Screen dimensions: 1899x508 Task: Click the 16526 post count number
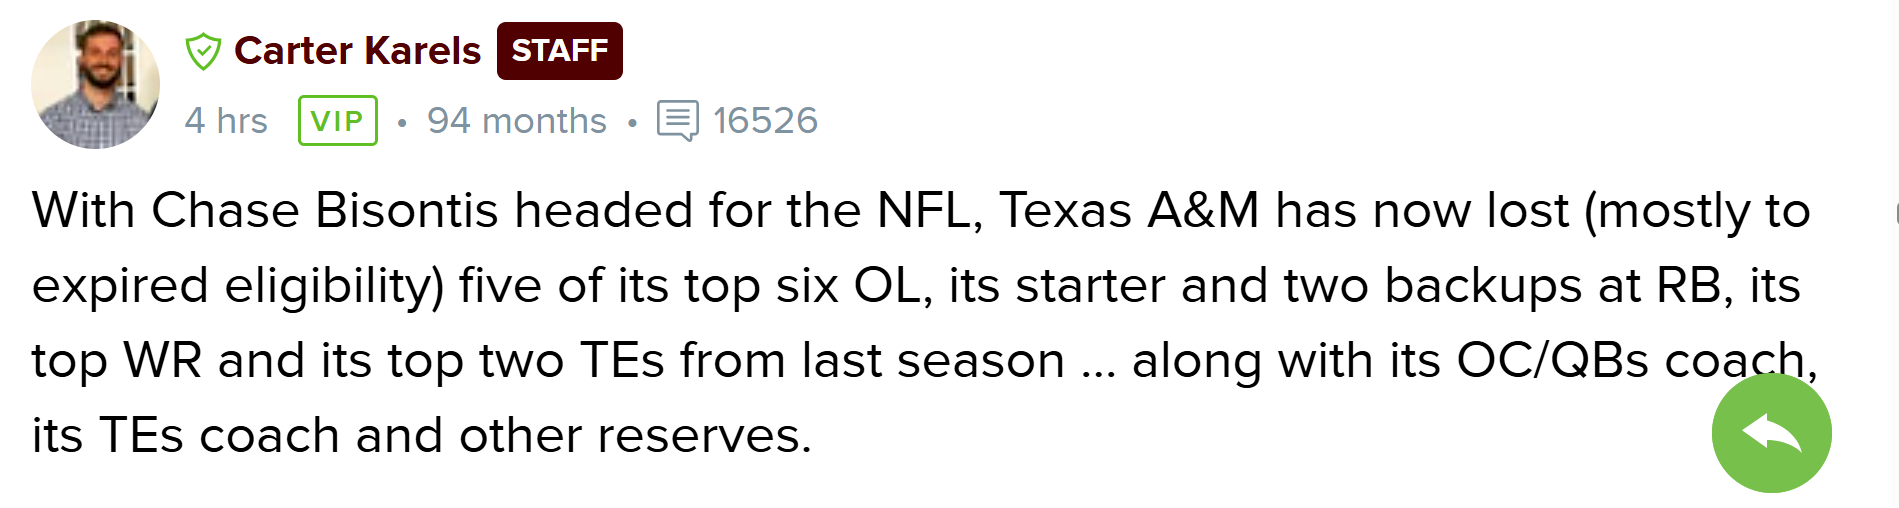[x=765, y=121]
